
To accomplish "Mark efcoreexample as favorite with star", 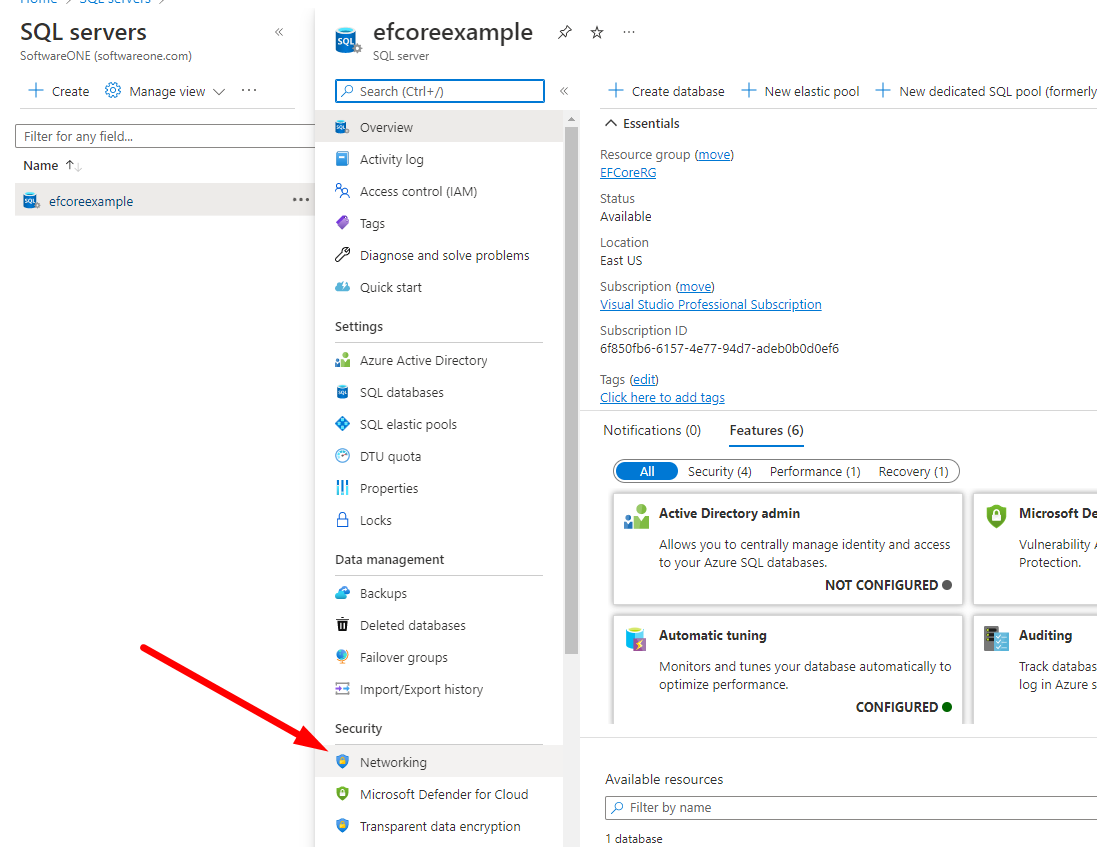I will point(597,32).
